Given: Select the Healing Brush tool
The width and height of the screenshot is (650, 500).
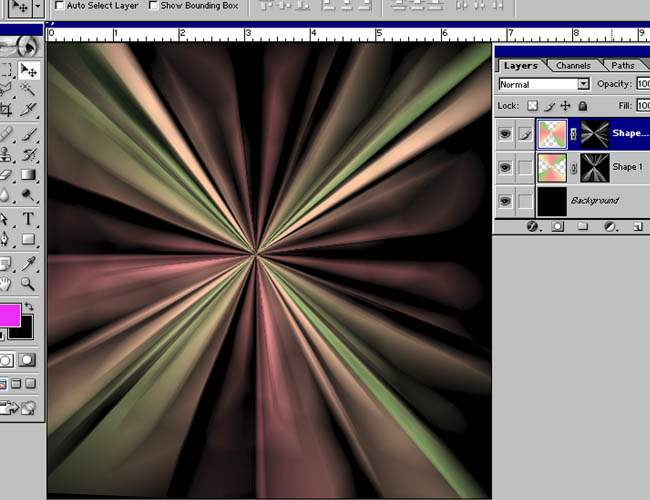Looking at the screenshot, I should [6, 135].
